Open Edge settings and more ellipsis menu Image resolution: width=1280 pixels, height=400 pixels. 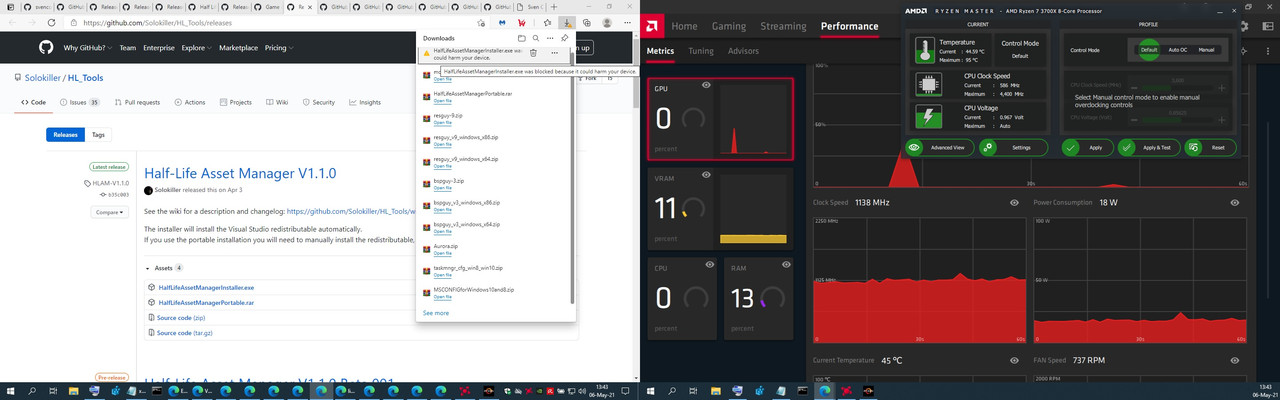(626, 22)
